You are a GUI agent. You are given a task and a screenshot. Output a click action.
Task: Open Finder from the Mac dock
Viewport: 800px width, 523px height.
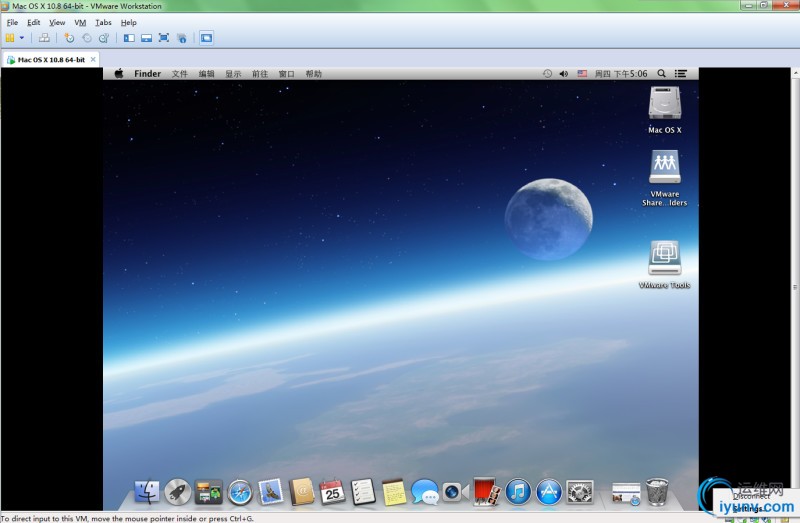[x=147, y=492]
